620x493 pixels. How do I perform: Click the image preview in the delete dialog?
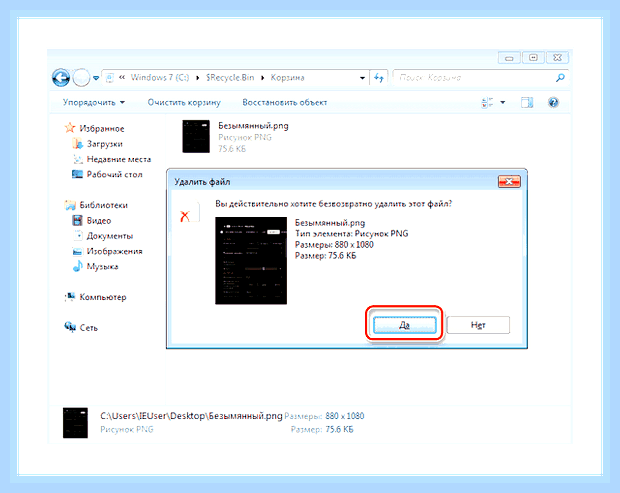click(251, 261)
